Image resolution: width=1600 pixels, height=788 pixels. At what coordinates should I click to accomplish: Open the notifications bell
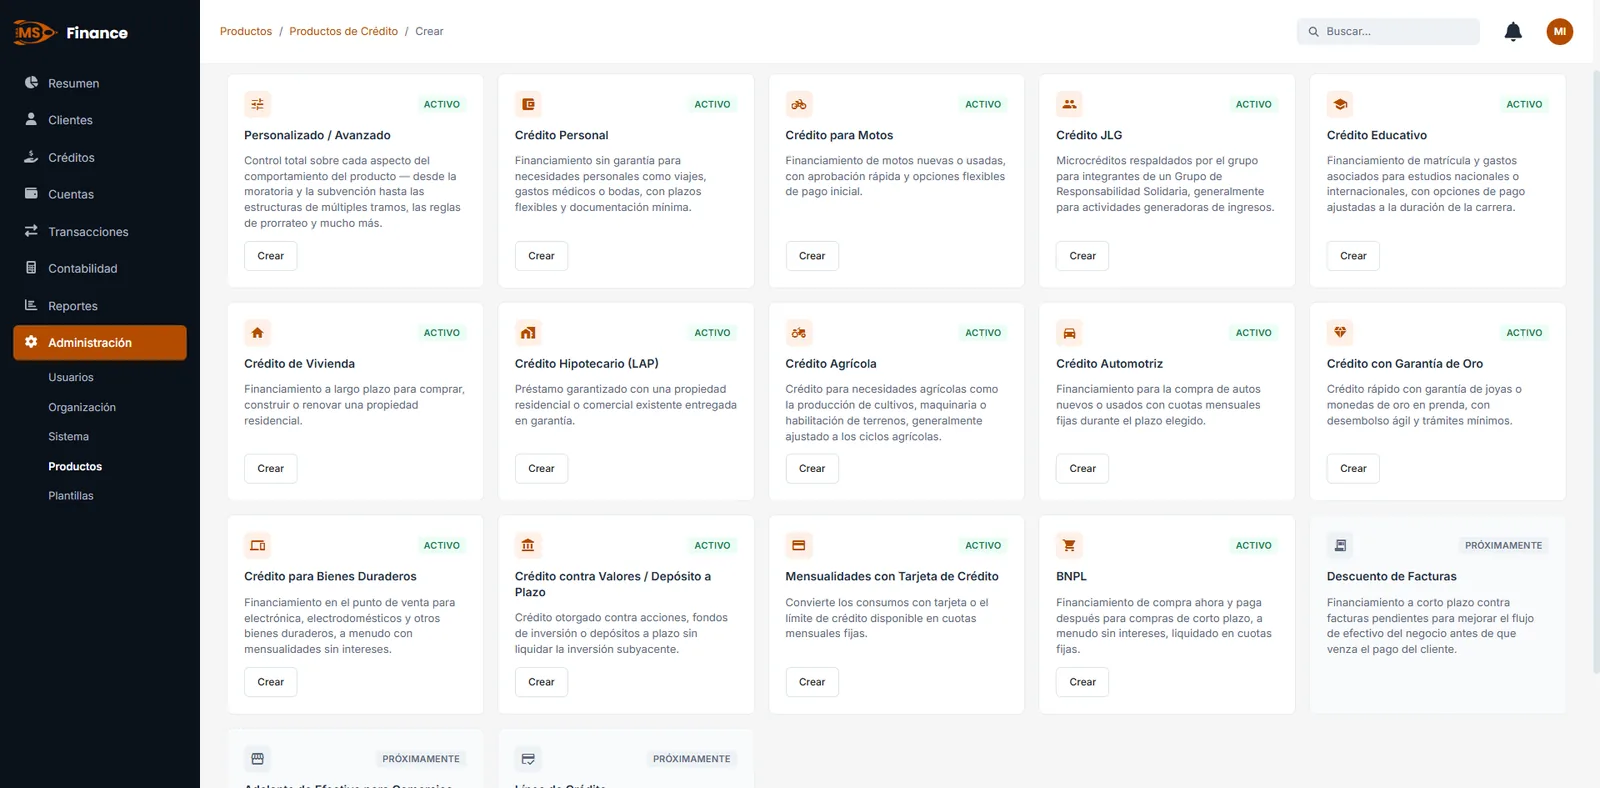pos(1513,32)
